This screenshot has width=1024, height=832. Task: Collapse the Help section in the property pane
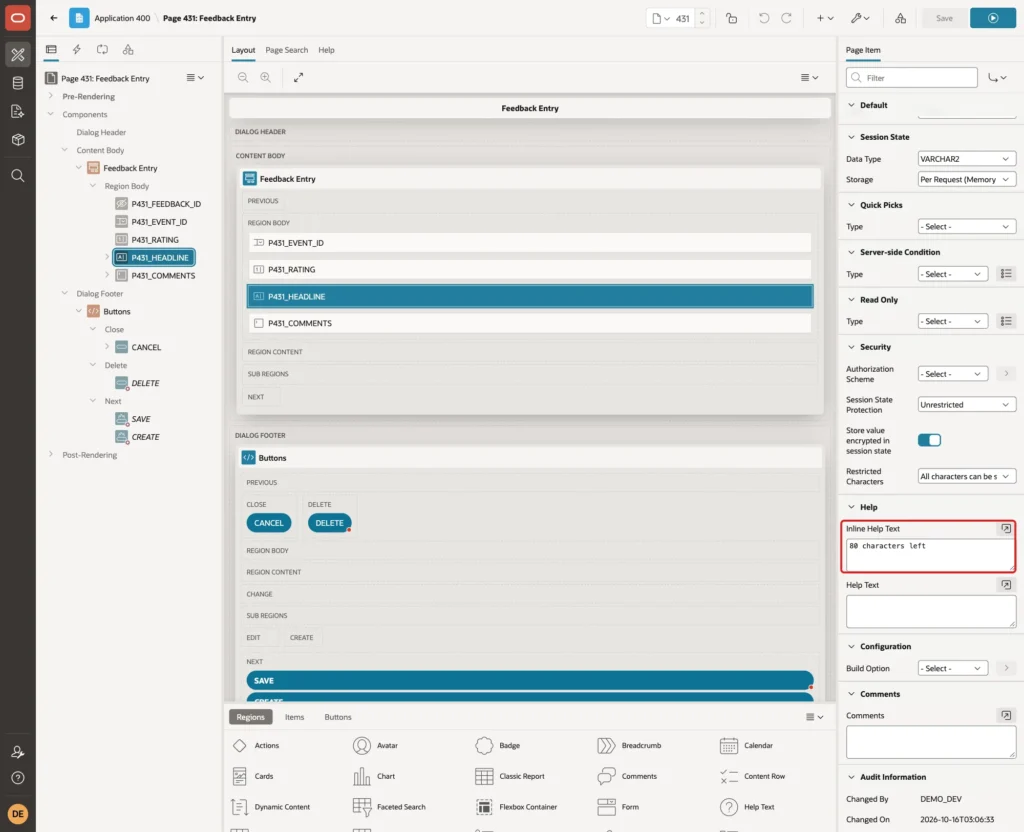pyautogui.click(x=851, y=507)
